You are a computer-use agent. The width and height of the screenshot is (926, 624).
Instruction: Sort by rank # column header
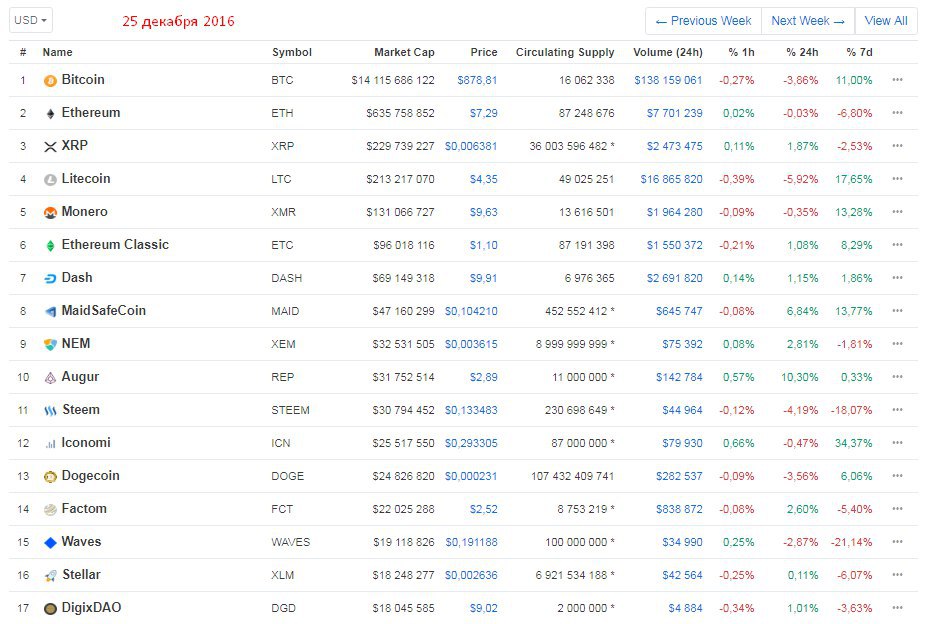tap(23, 52)
